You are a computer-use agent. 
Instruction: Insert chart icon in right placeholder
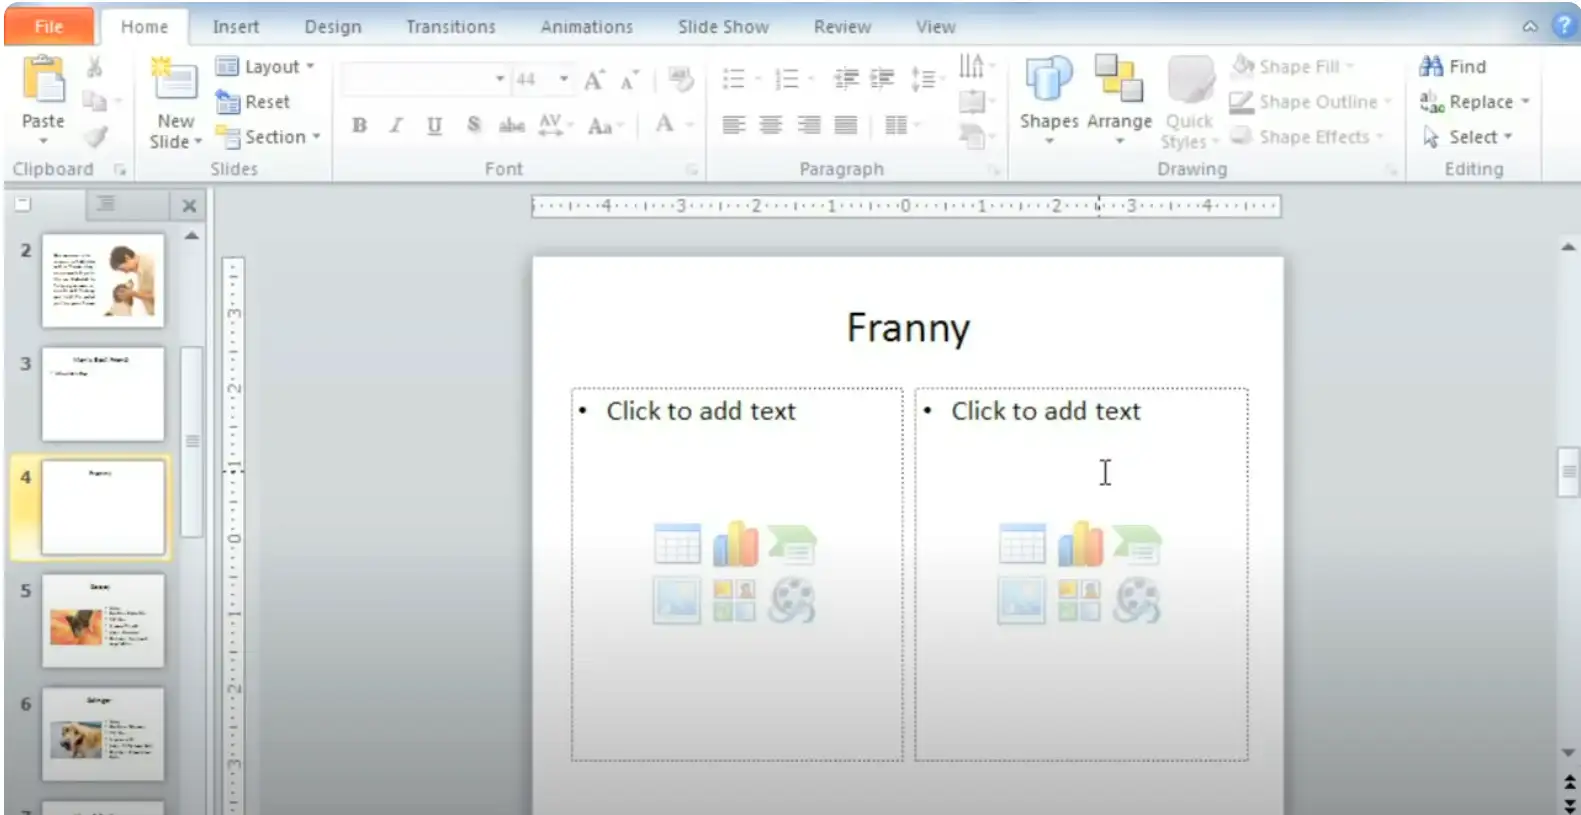tap(1080, 545)
